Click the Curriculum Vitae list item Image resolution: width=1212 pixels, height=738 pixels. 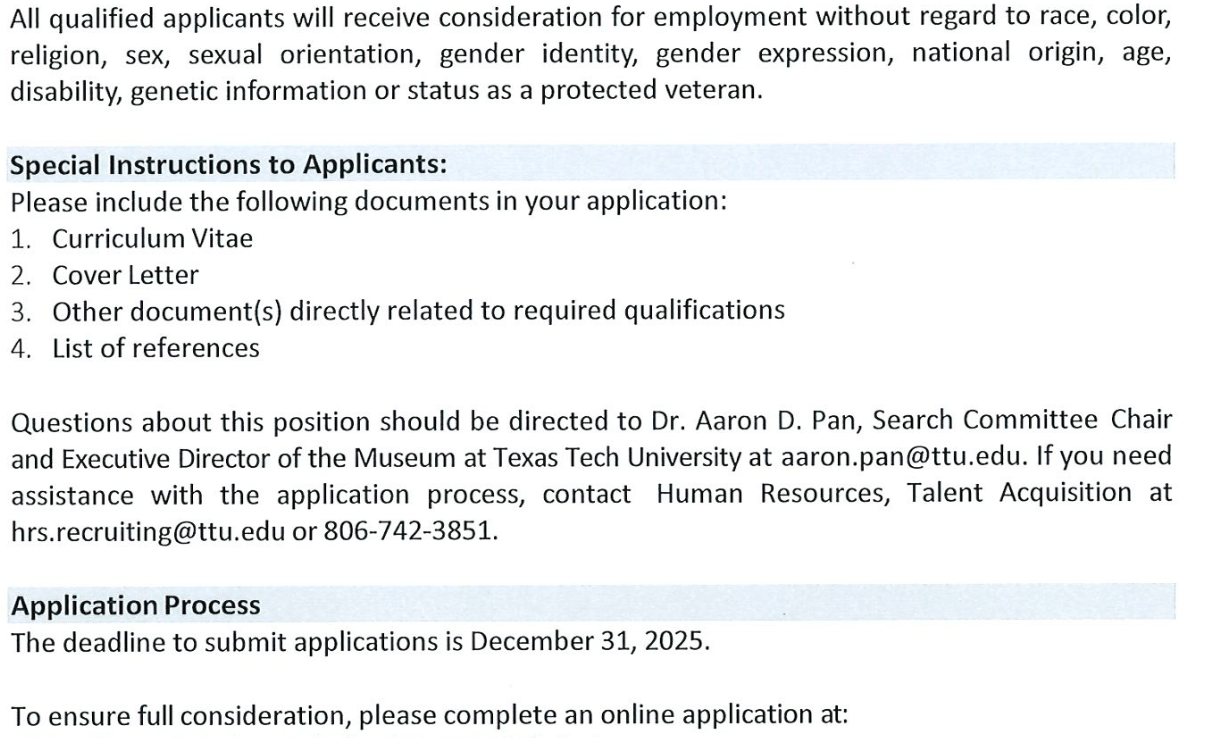click(x=152, y=239)
